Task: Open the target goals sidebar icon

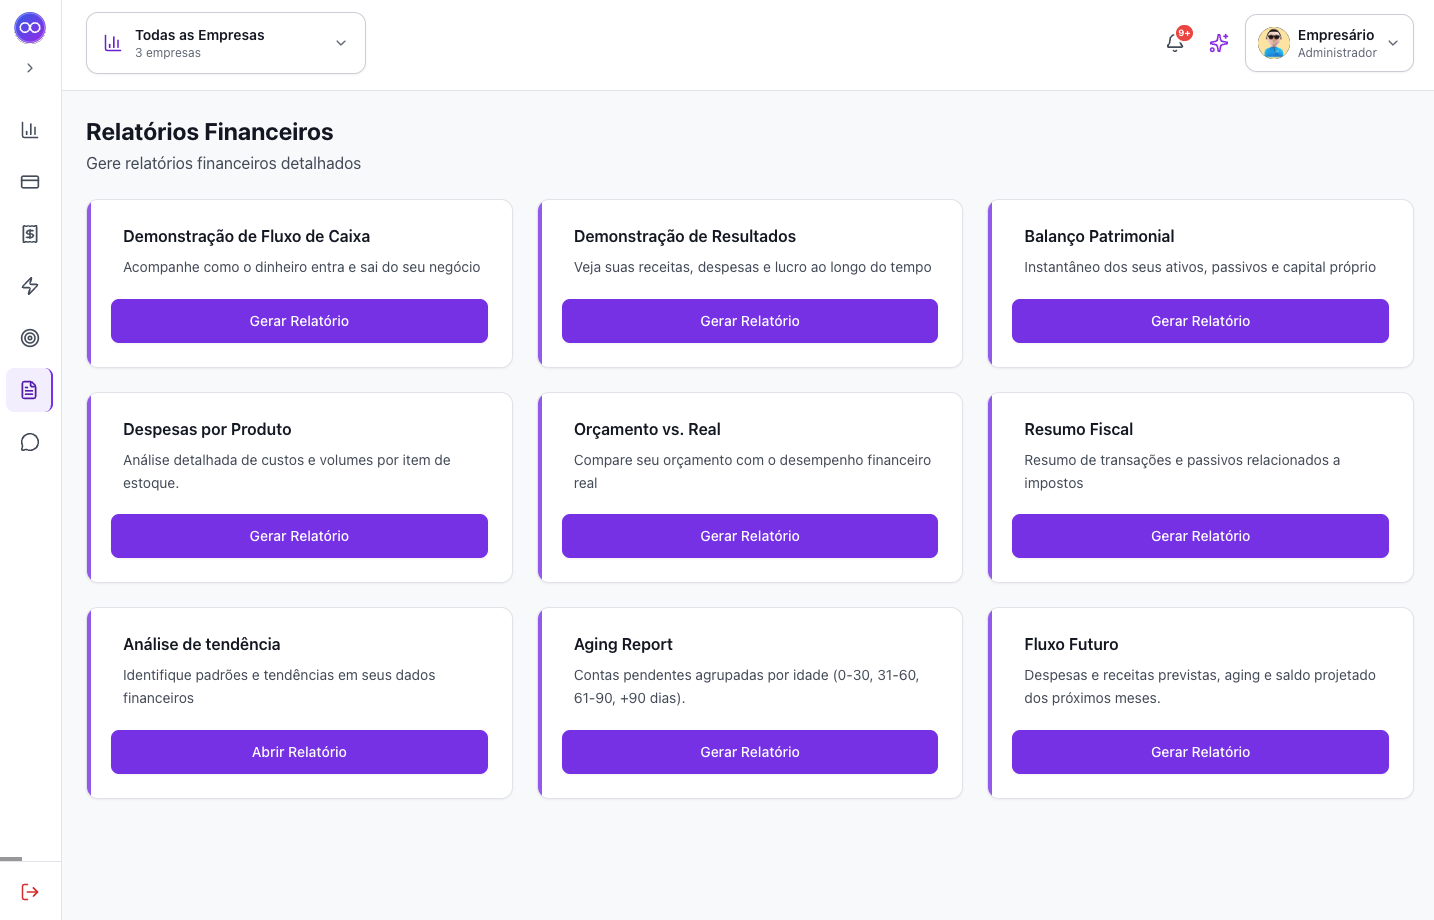Action: [30, 338]
